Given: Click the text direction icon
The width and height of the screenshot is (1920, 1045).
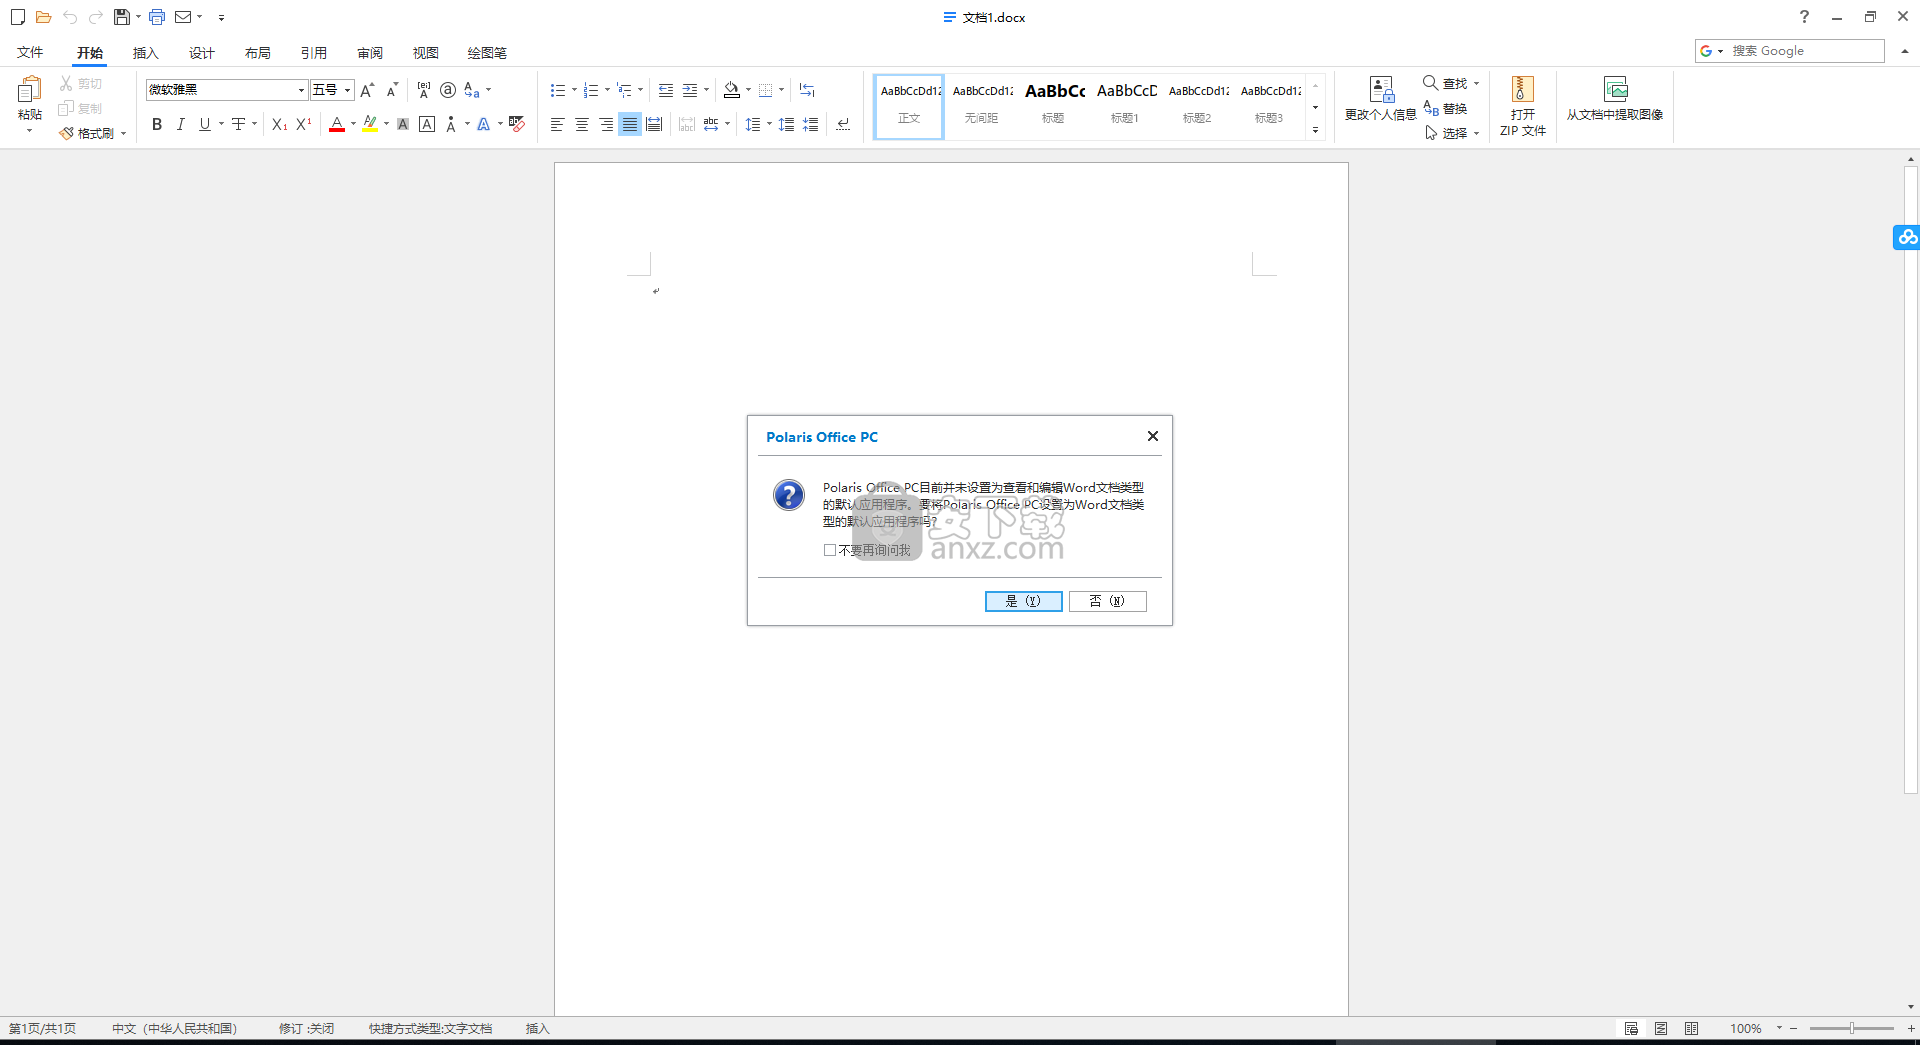Looking at the screenshot, I should (x=807, y=90).
